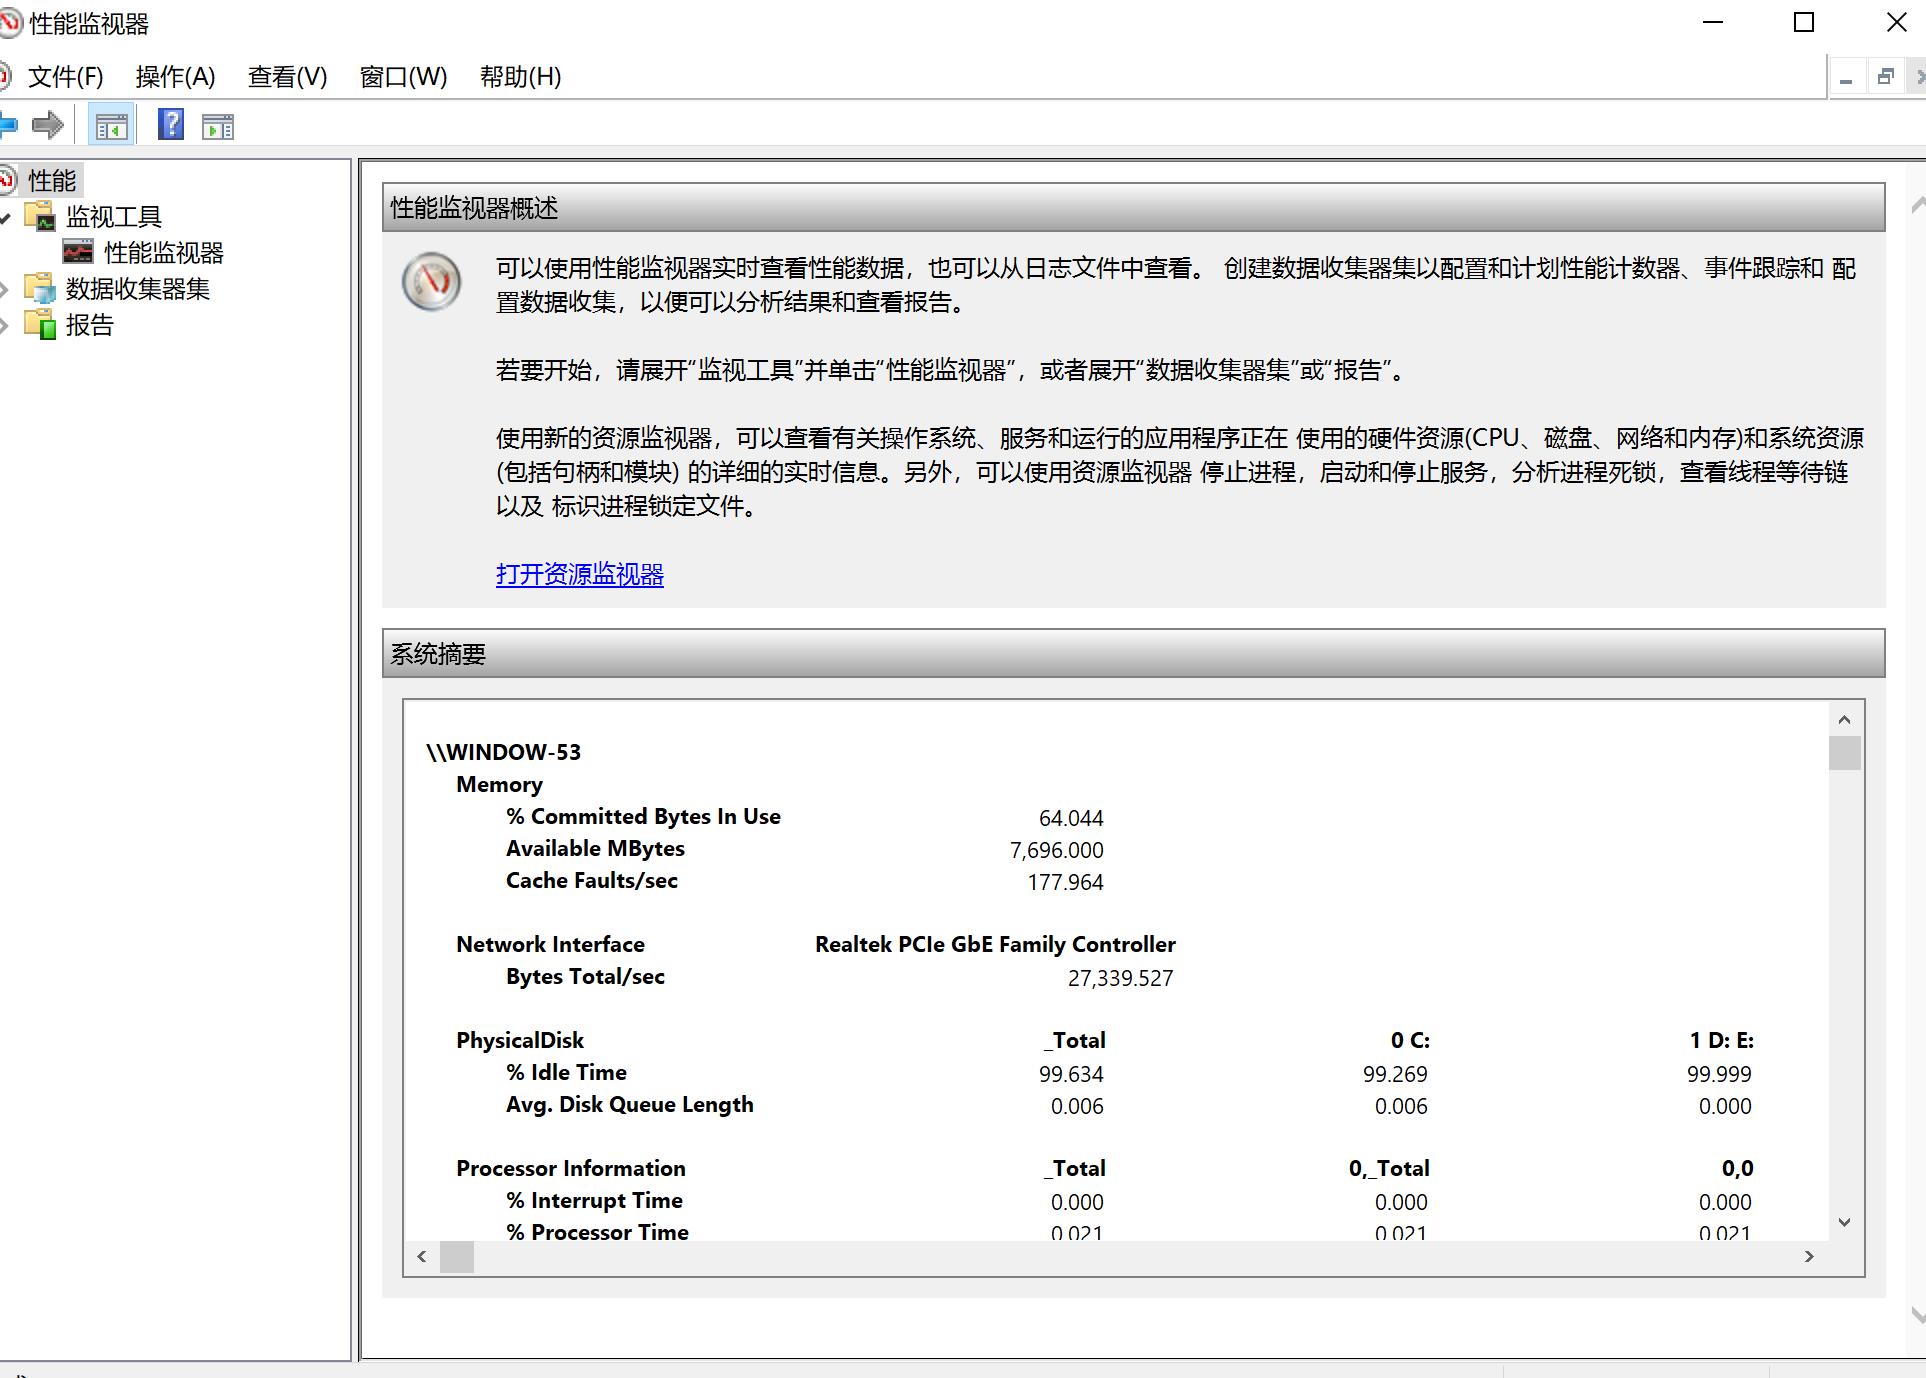The width and height of the screenshot is (1926, 1378).
Task: Maximize the 性能监视器 window
Action: (1804, 22)
